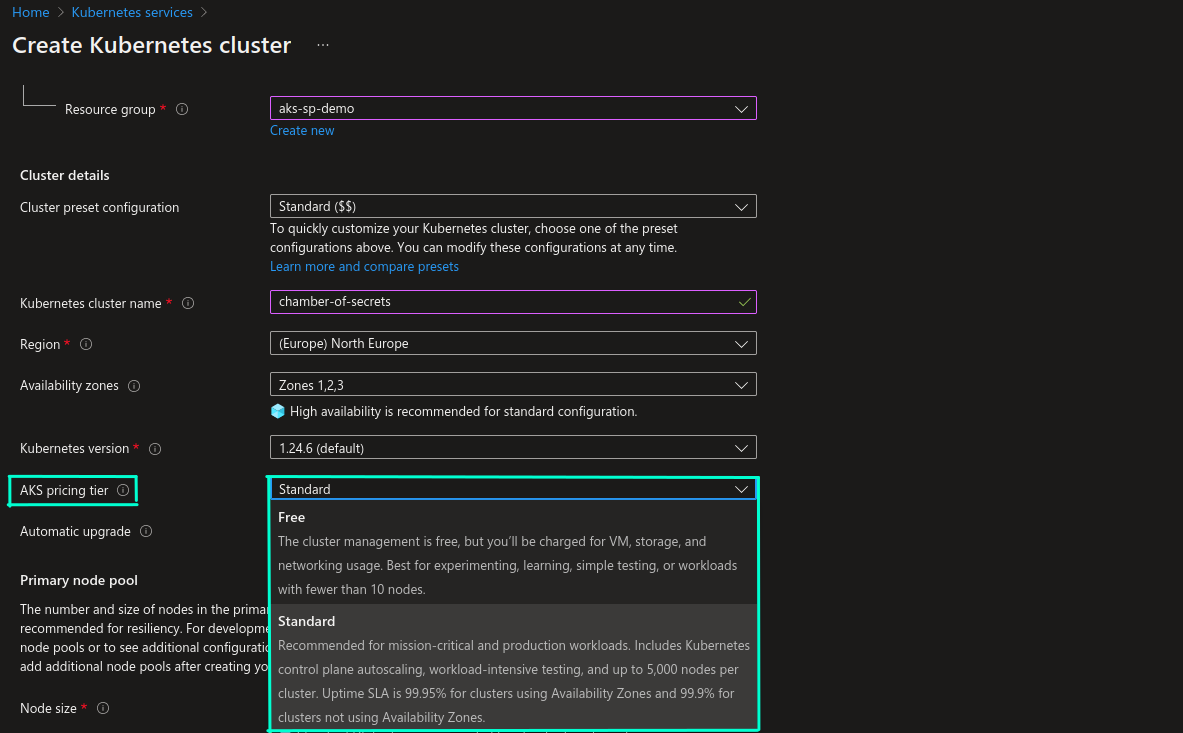The height and width of the screenshot is (733, 1183).
Task: Open Availability zones dropdown
Action: pos(513,385)
